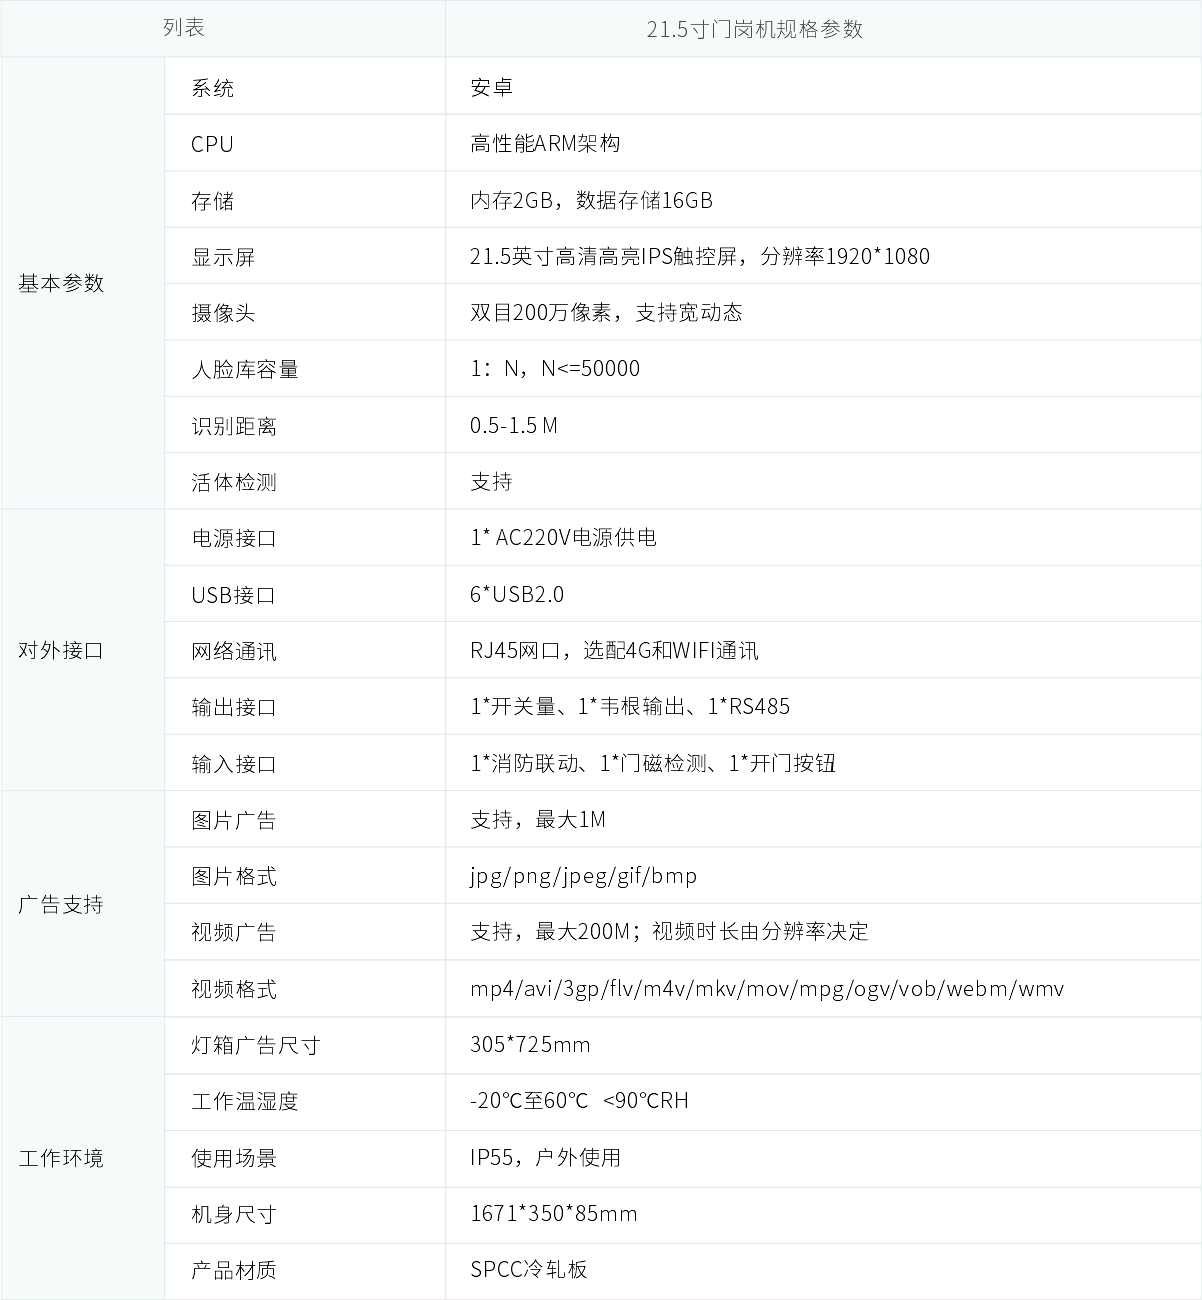Click the 活体检测 row label
Screen dimensions: 1202x1300
234,482
